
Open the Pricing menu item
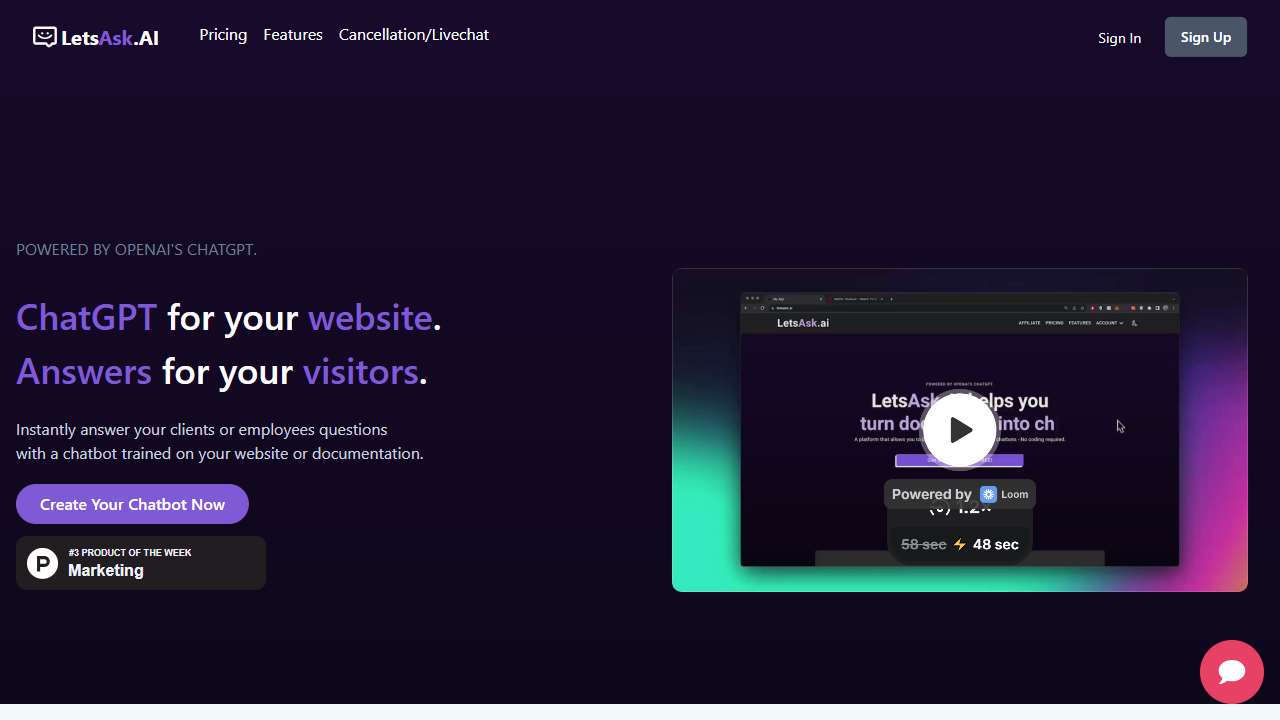[222, 35]
